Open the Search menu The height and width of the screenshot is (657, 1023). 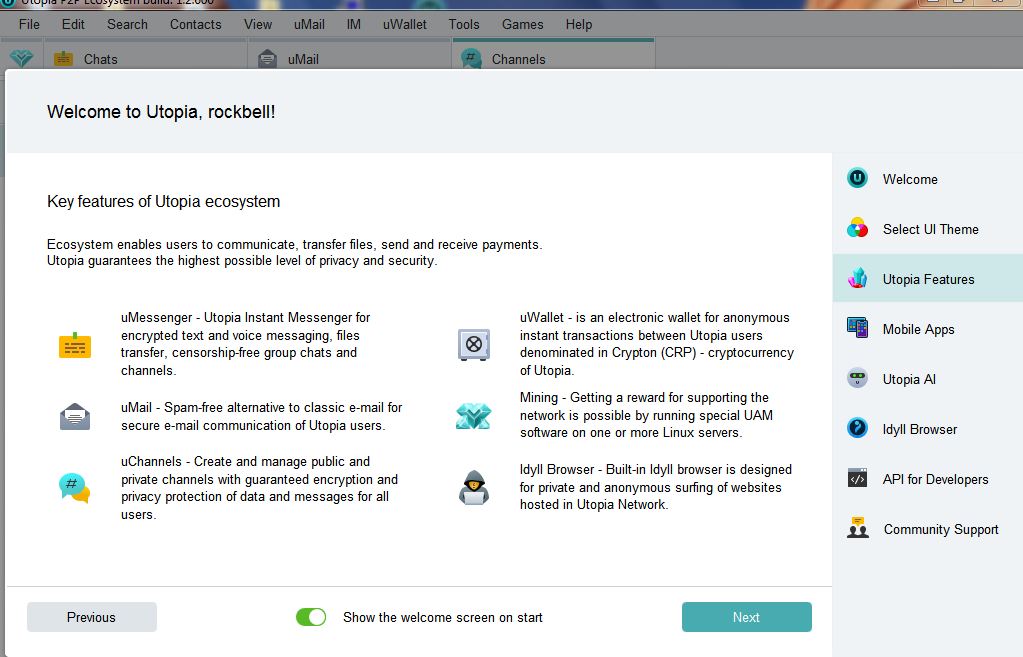pos(127,25)
